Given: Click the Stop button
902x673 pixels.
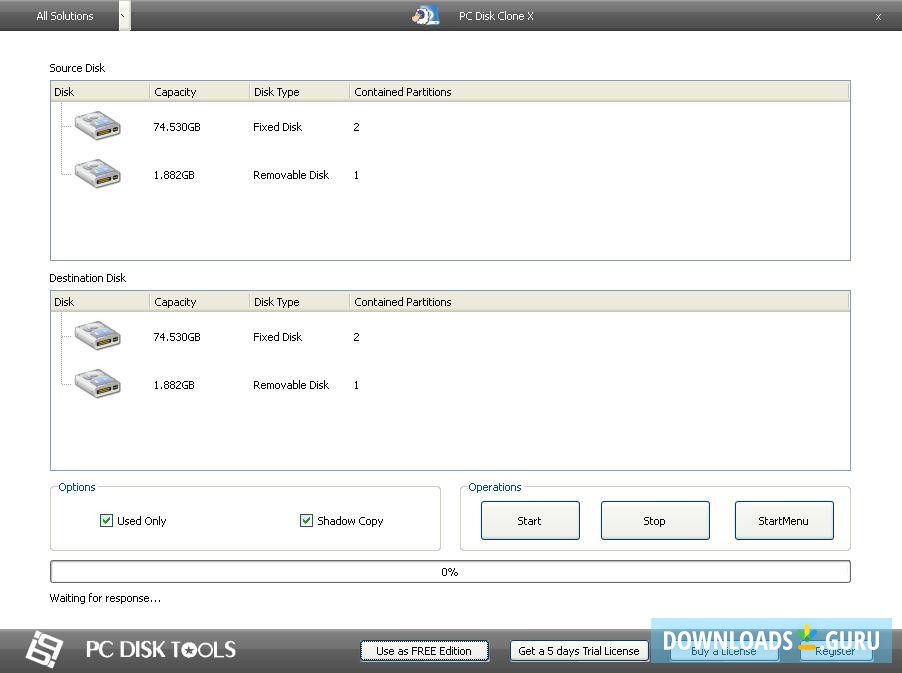Looking at the screenshot, I should 655,521.
